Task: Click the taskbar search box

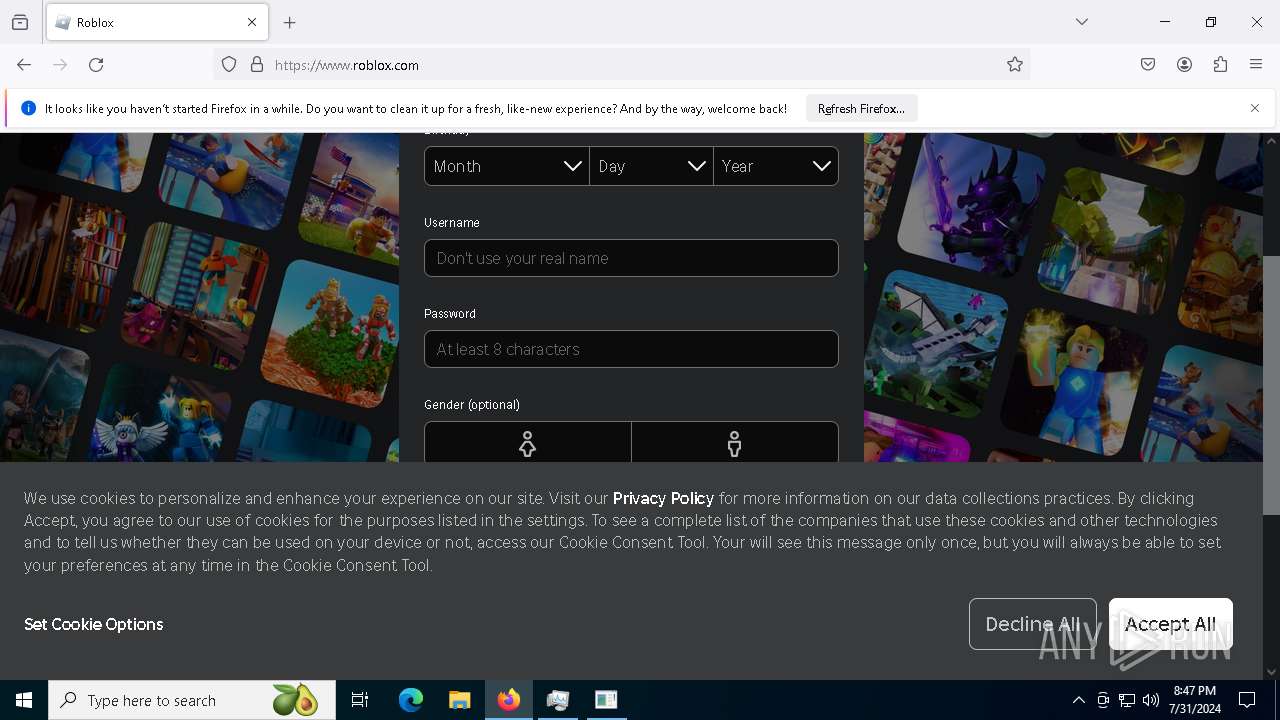Action: click(192, 700)
